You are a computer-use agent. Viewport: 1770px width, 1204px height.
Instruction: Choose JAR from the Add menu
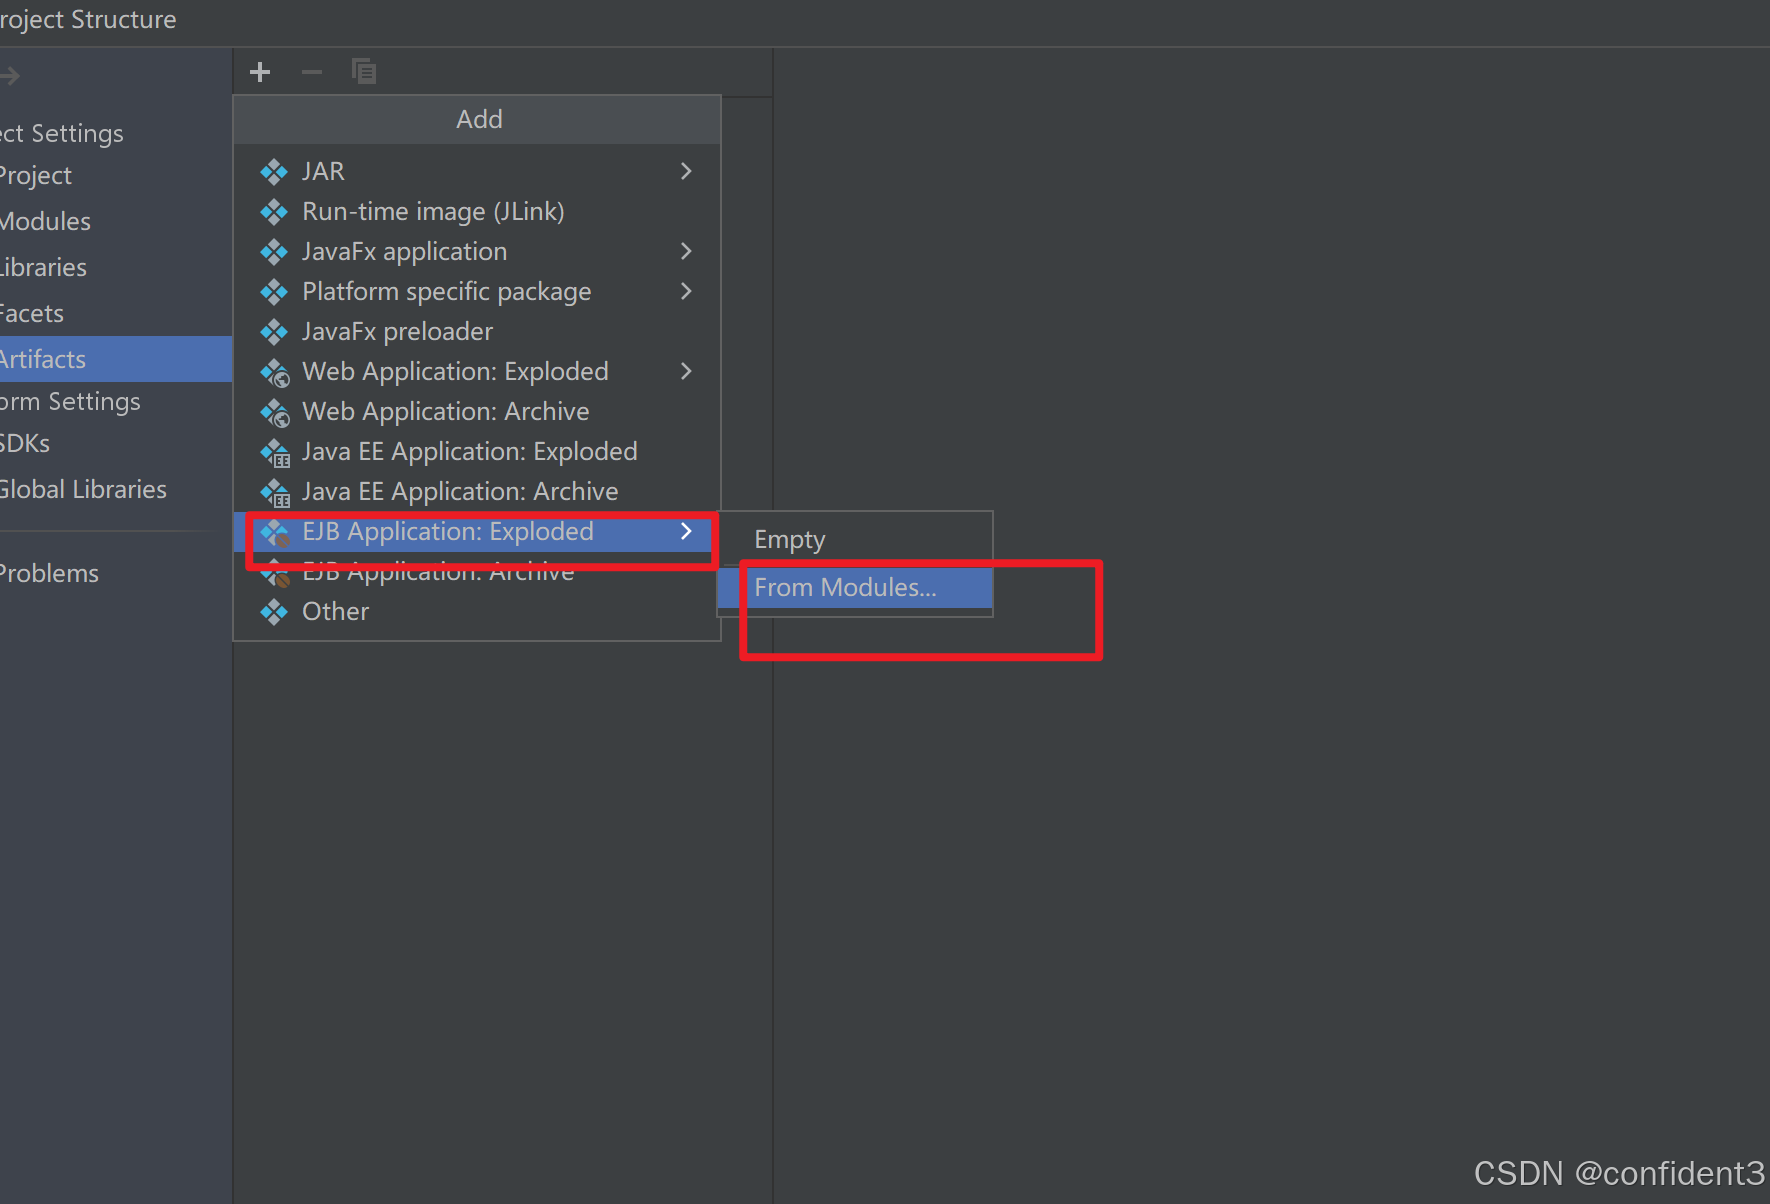pos(477,171)
